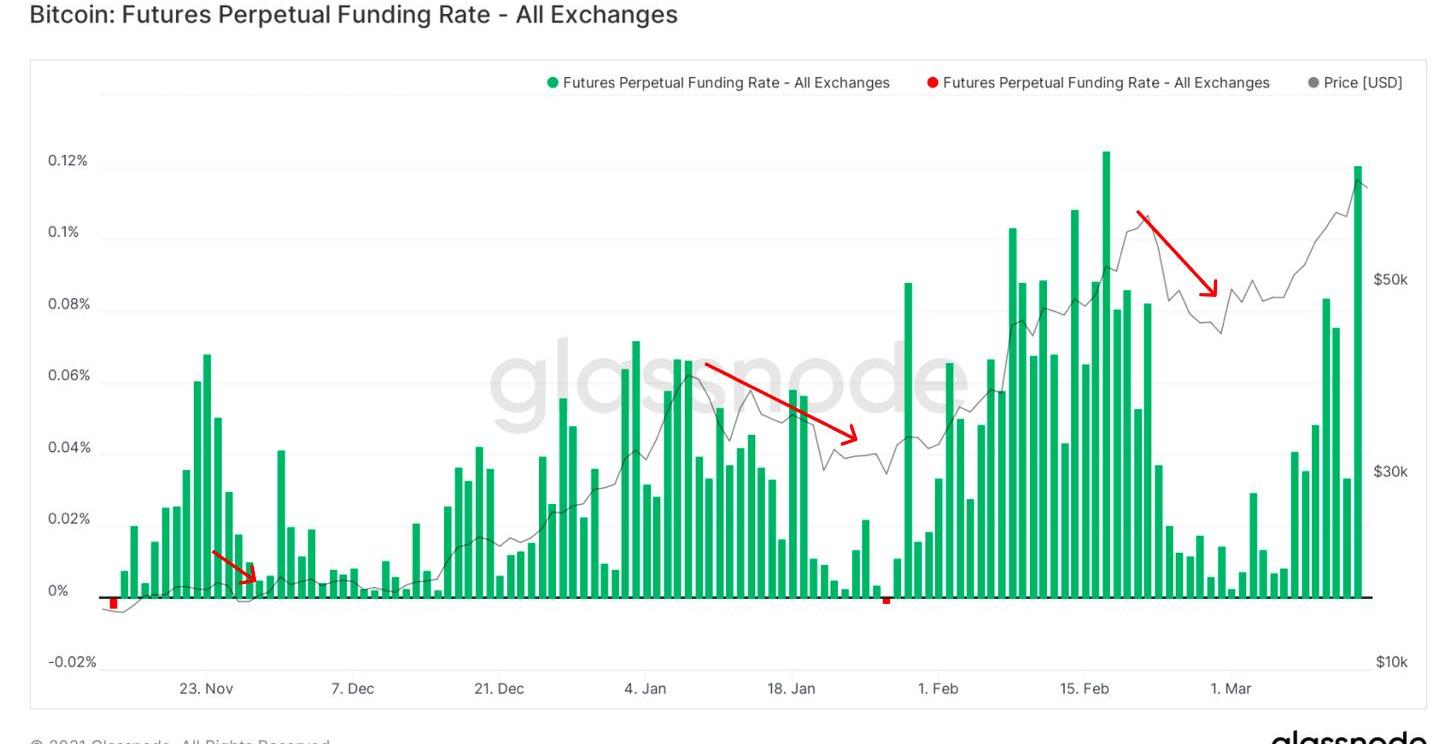The image size is (1456, 744).
Task: Click the gray Price legend dot
Action: [x=1313, y=83]
